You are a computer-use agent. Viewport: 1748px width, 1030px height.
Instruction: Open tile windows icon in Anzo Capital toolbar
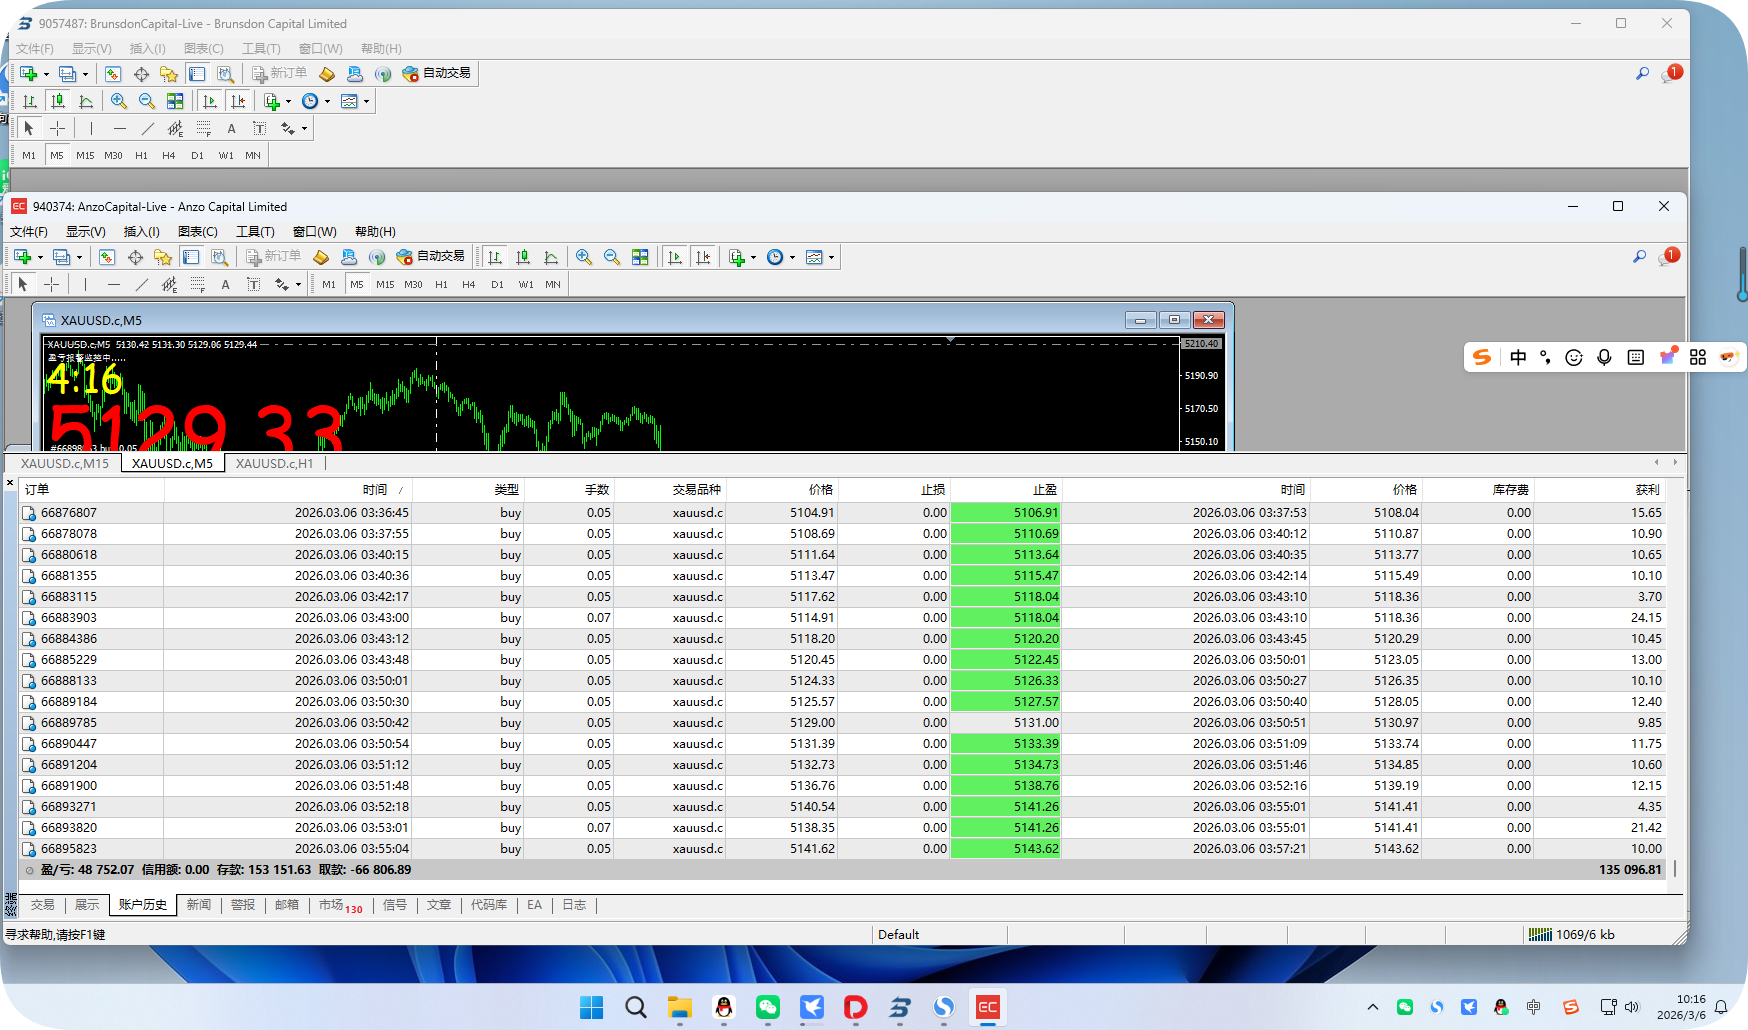(x=640, y=257)
